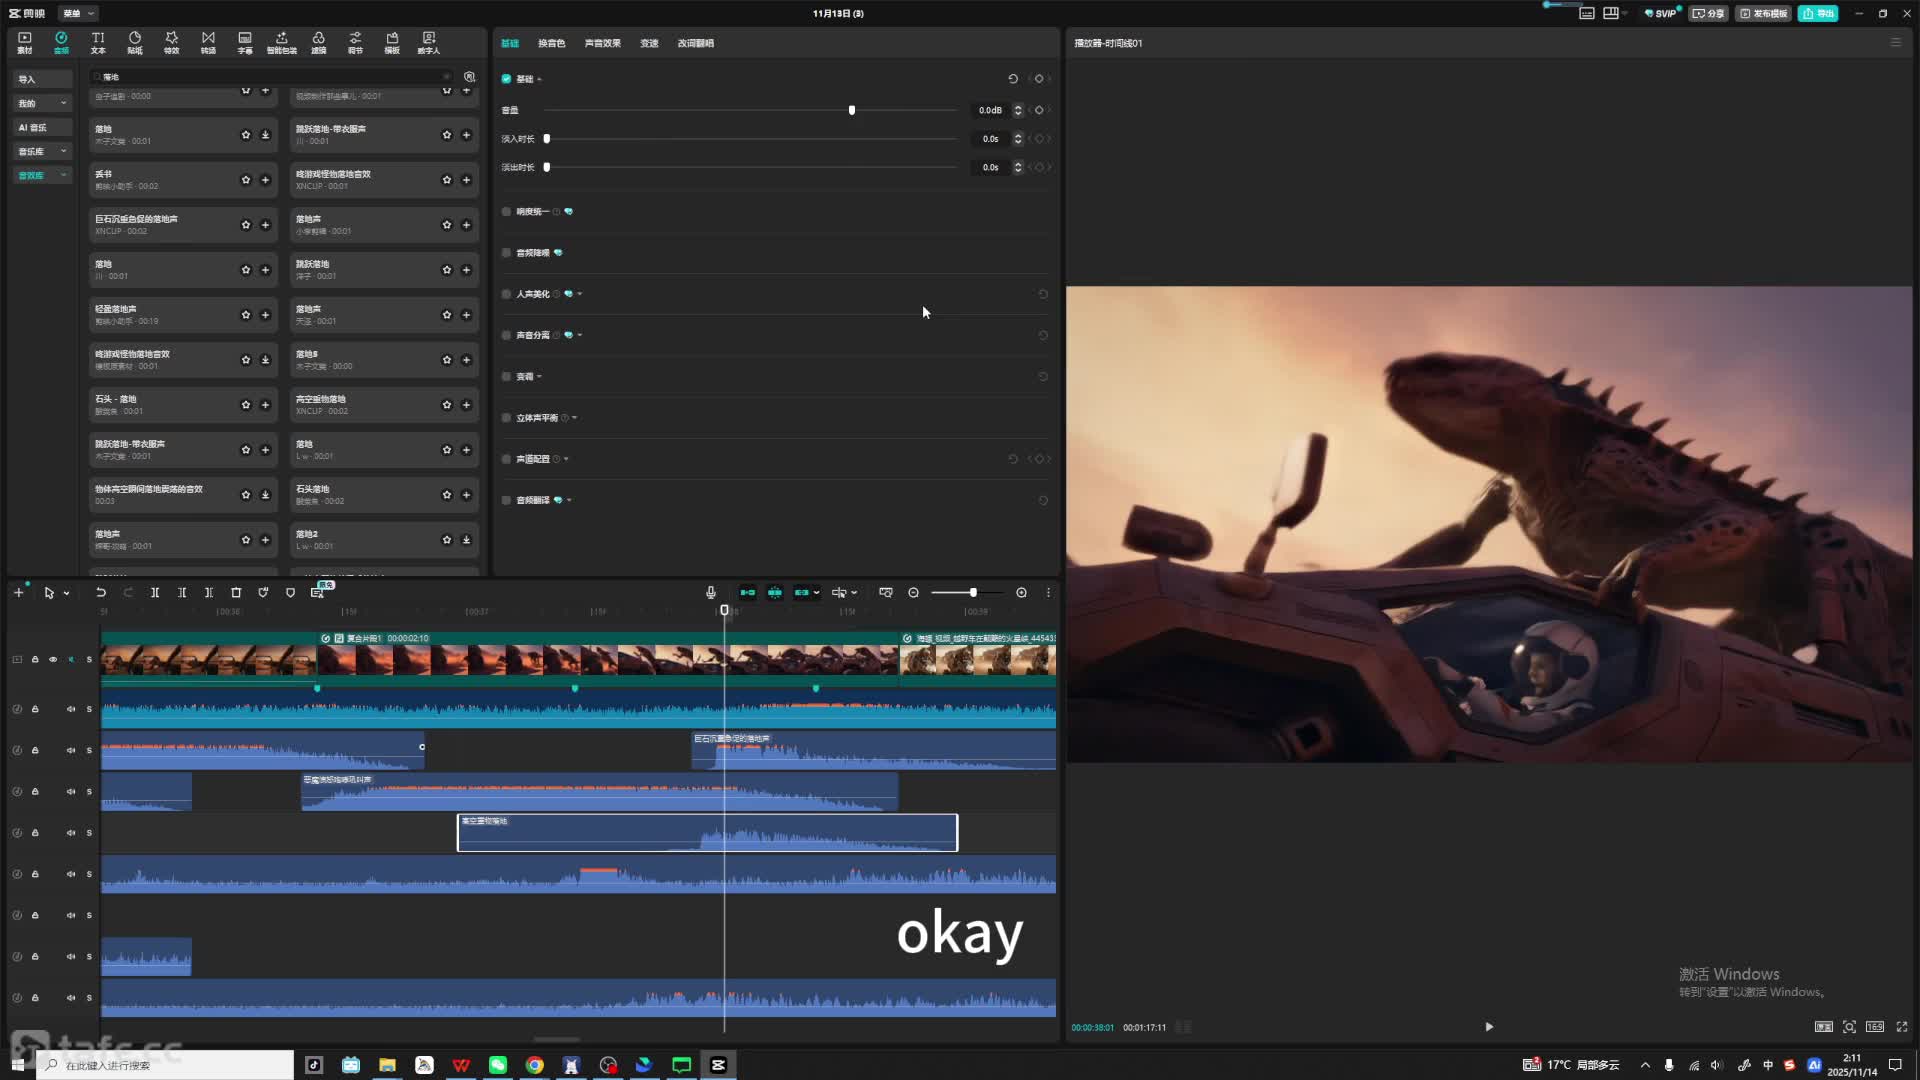Switch to the 声音效果 tab

(x=602, y=43)
